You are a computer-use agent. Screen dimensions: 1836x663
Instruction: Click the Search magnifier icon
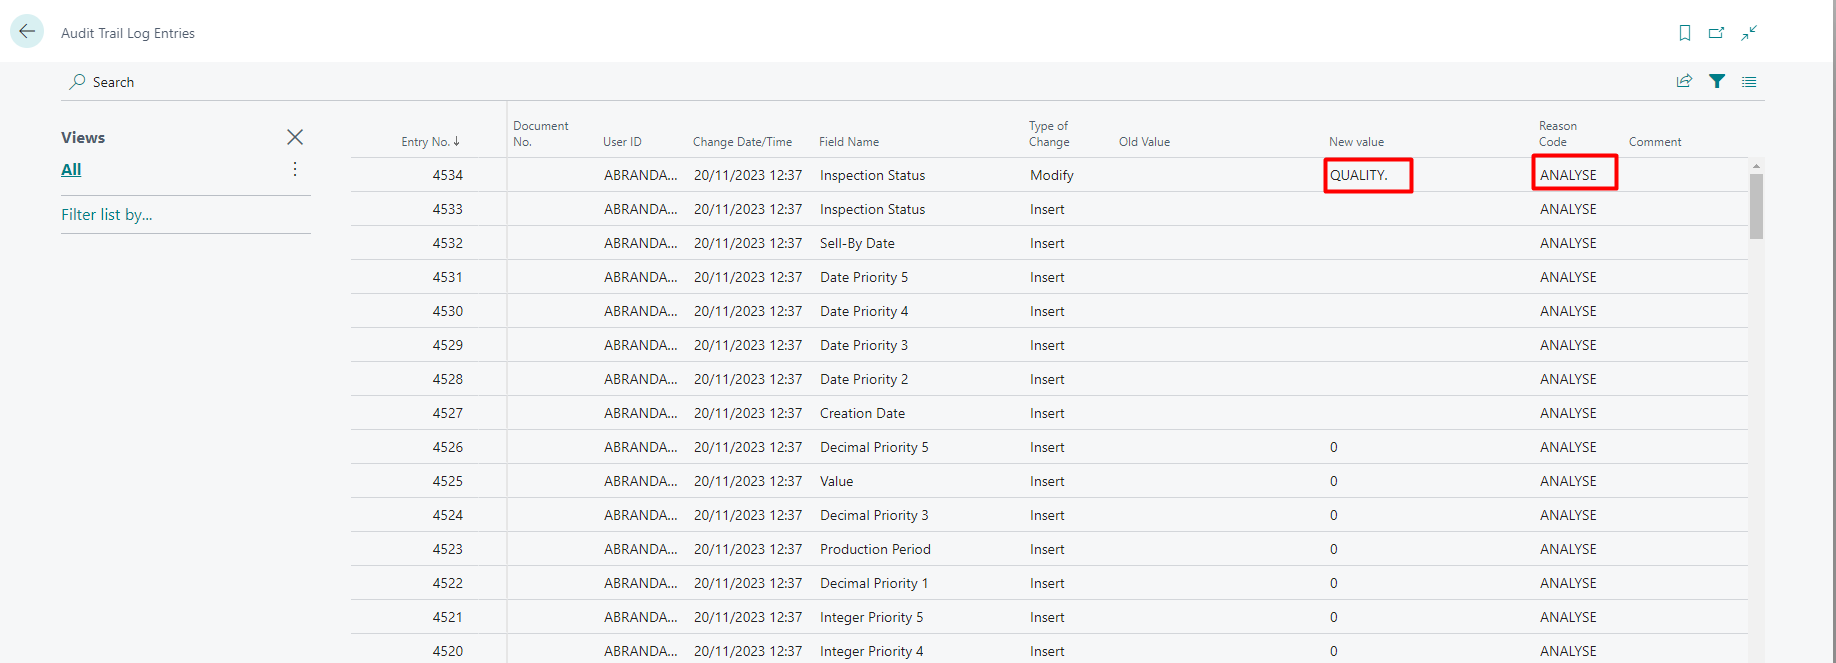pyautogui.click(x=77, y=82)
